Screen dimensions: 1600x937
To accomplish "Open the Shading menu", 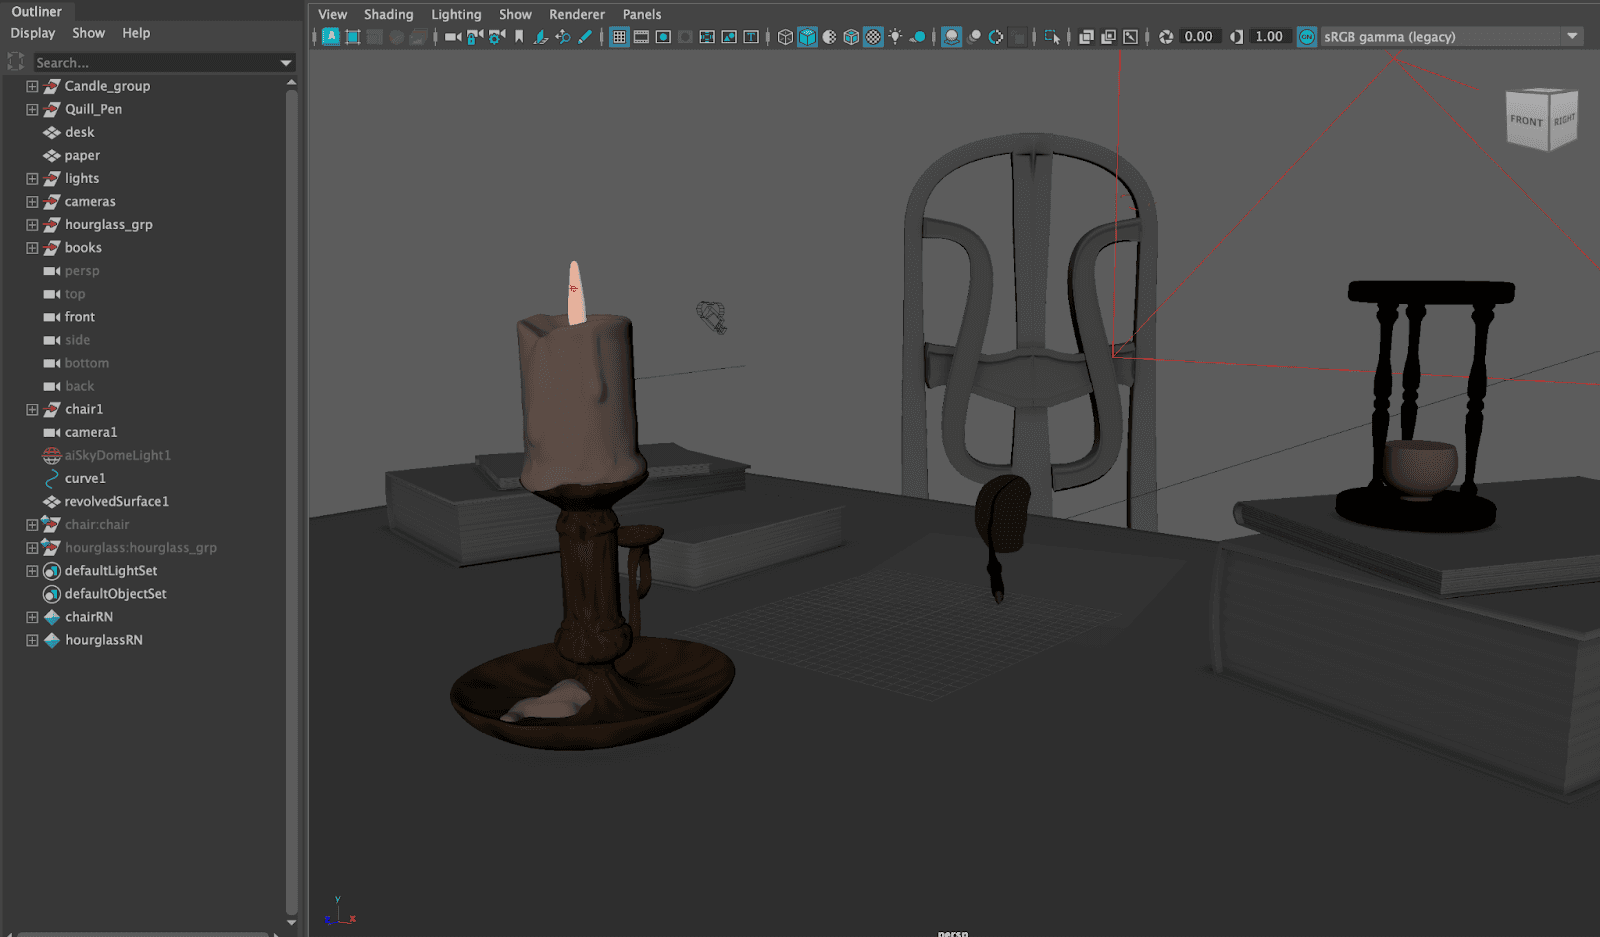I will coord(388,14).
